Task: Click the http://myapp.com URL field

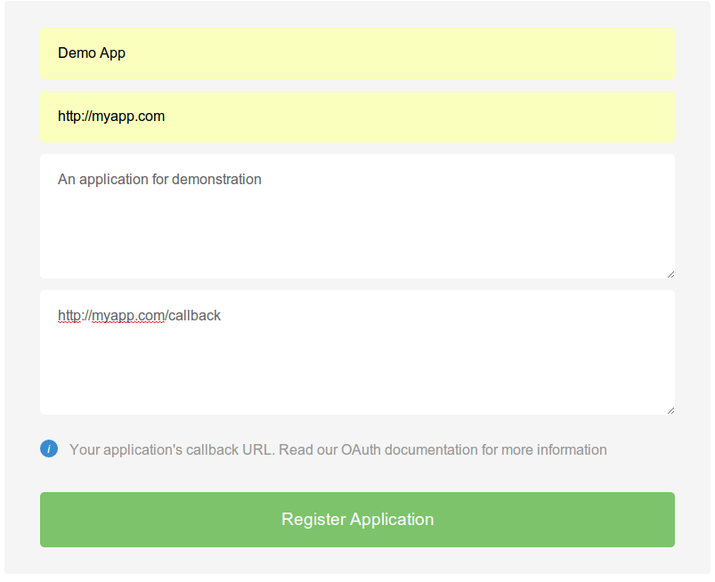Action: coord(357,116)
